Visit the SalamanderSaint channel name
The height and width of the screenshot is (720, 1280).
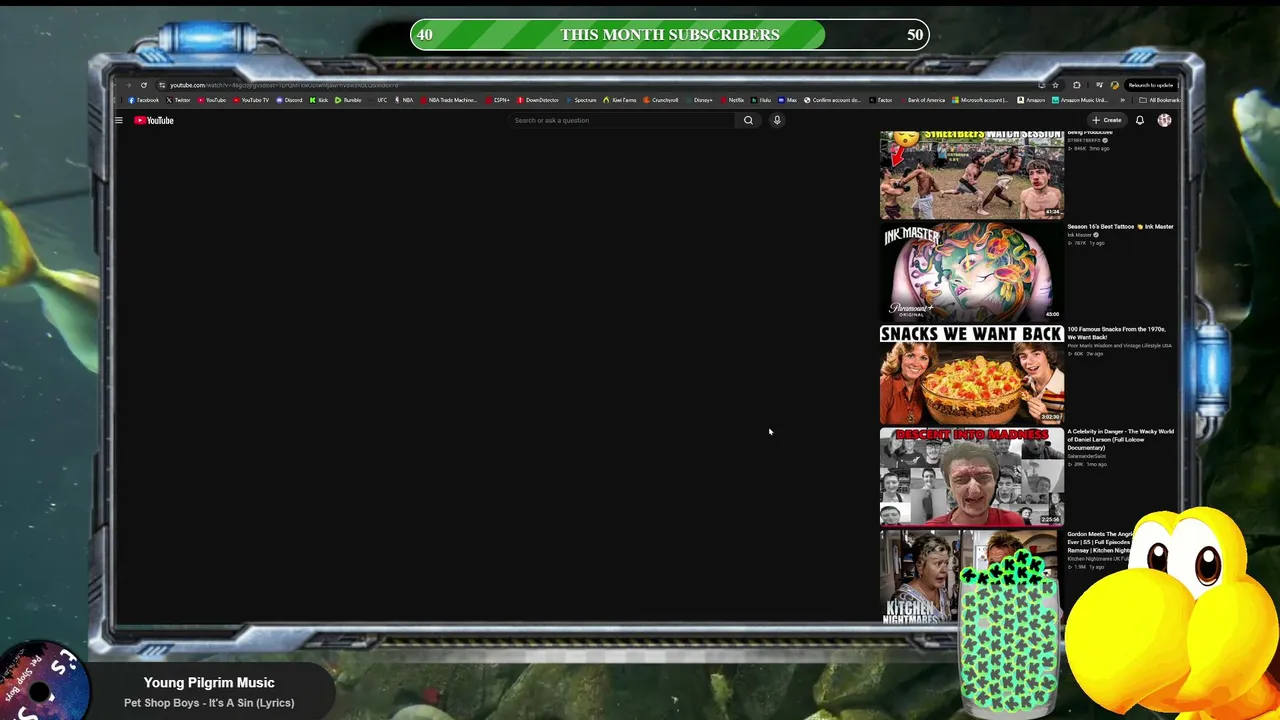tap(1086, 456)
